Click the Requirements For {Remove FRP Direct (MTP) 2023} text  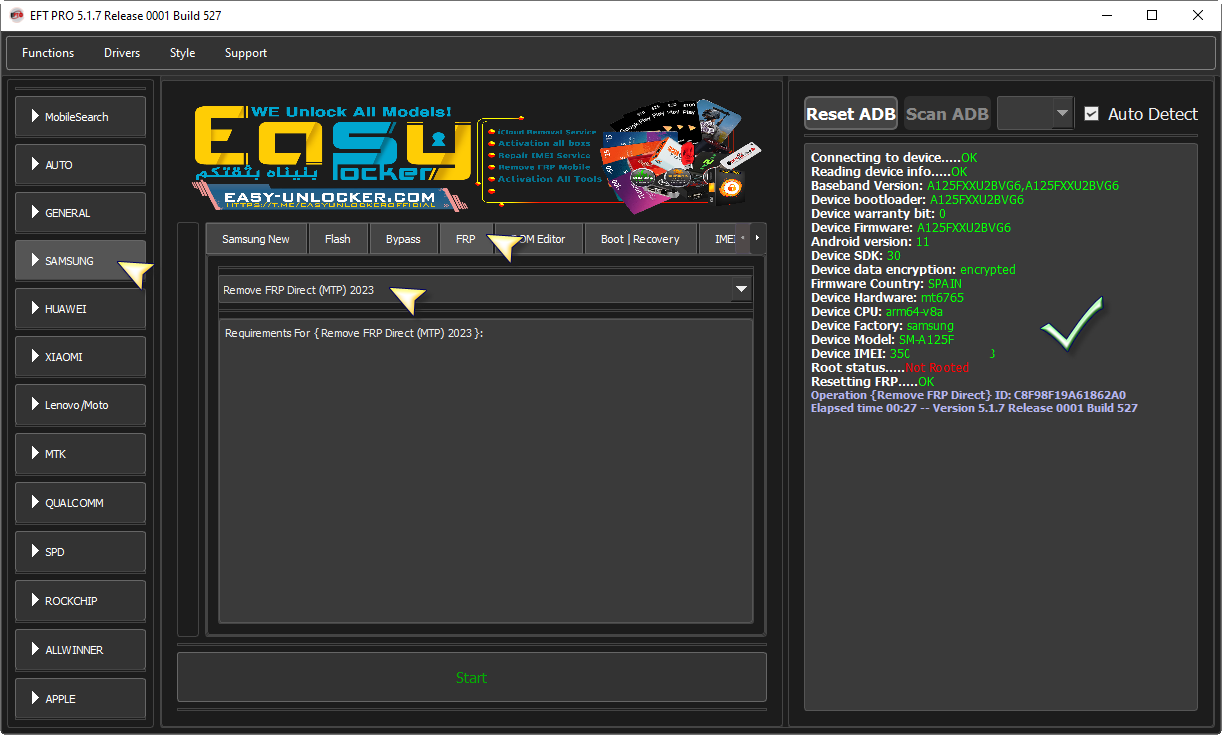(354, 333)
